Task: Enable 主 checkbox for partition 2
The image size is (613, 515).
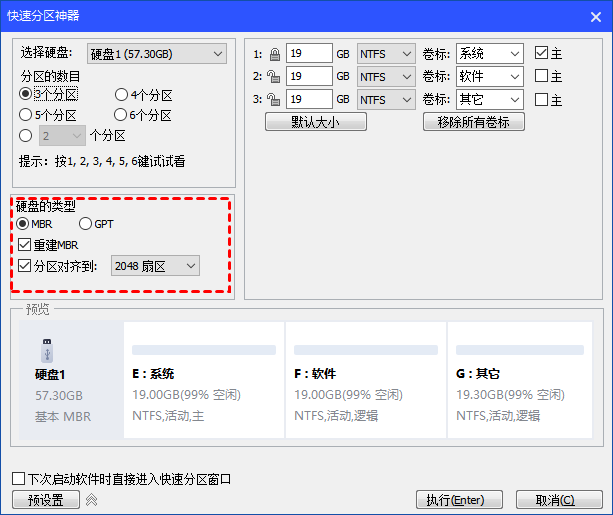Action: click(x=541, y=76)
